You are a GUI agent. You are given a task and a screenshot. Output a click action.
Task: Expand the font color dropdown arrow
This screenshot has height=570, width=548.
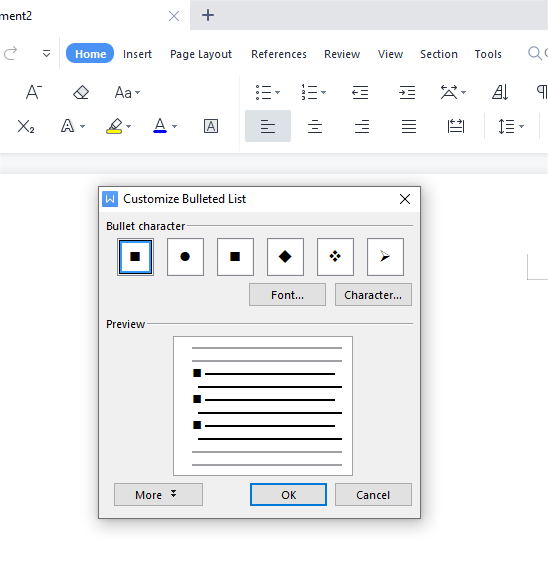click(x=175, y=127)
